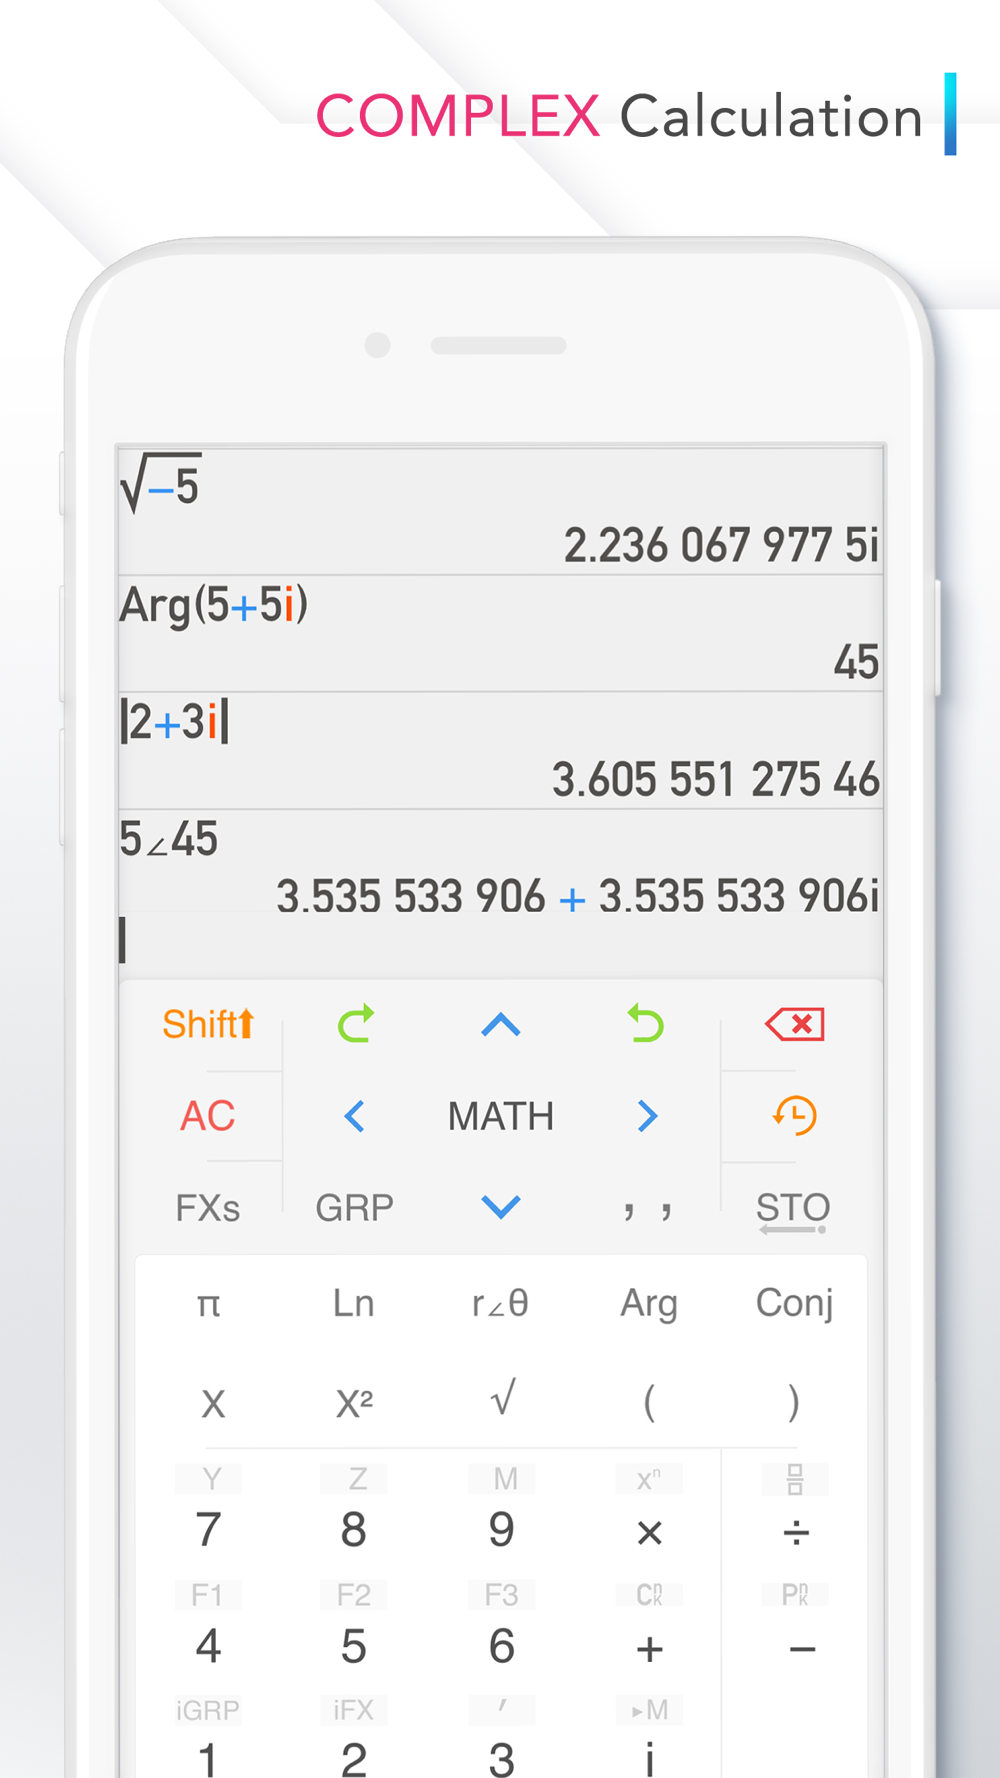This screenshot has height=1778, width=1000.
Task: Tap the Shift key
Action: 208,1024
